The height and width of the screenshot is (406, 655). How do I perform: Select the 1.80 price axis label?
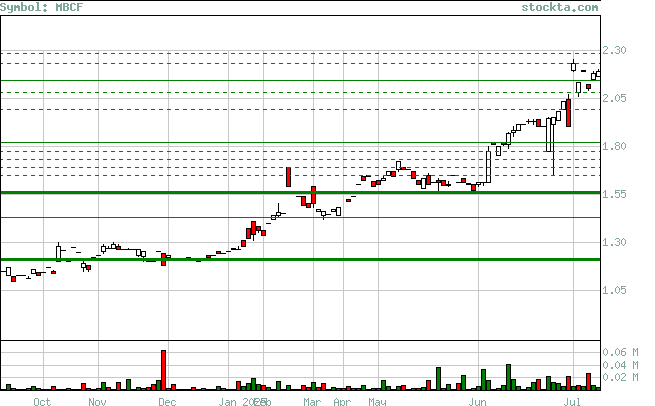614,146
